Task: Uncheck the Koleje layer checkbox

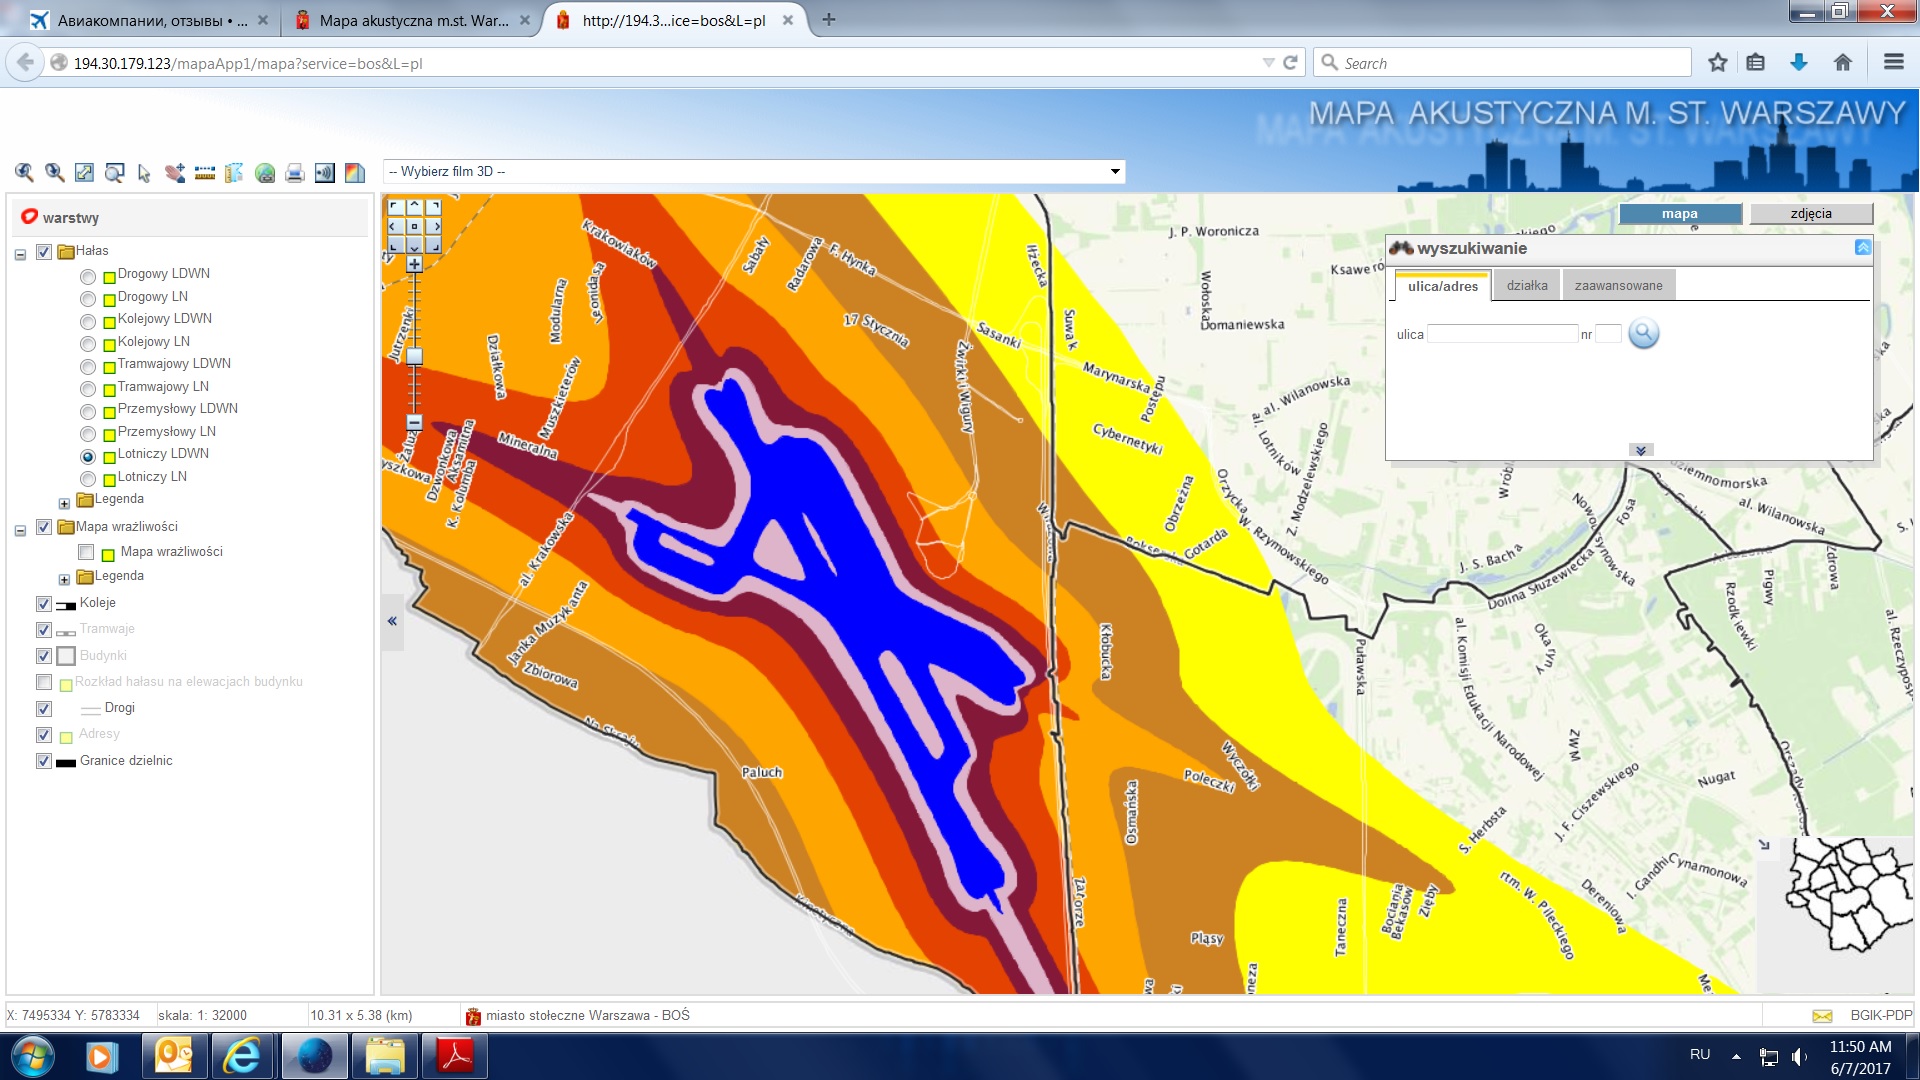Action: [43, 603]
